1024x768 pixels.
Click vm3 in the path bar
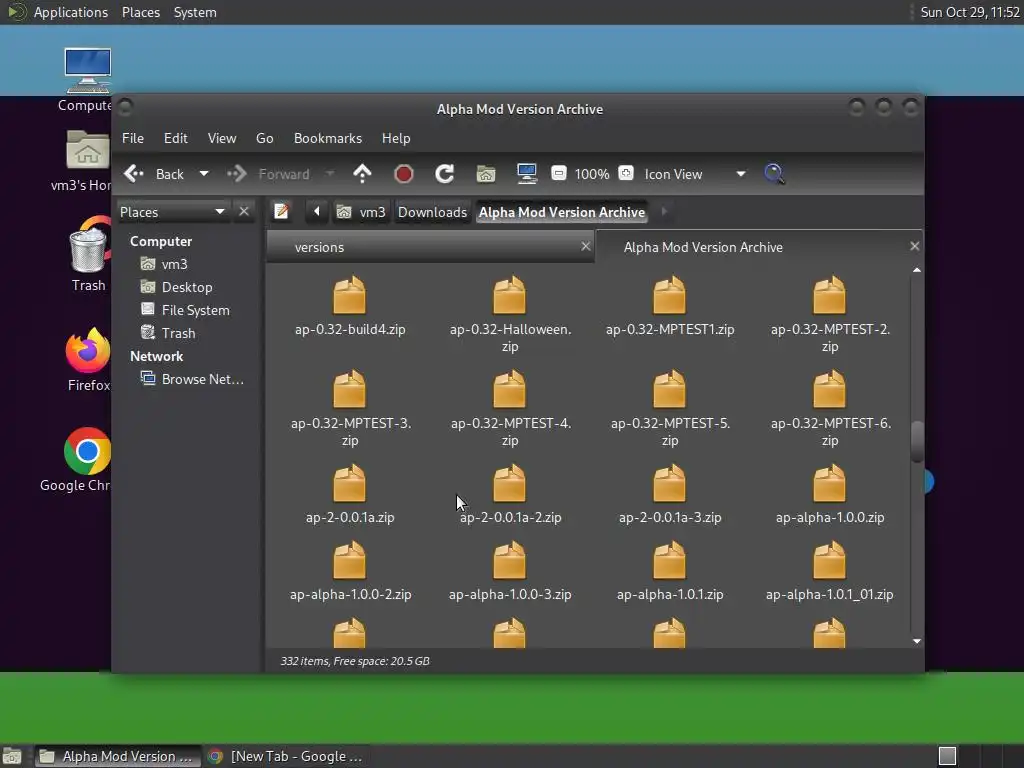(361, 212)
